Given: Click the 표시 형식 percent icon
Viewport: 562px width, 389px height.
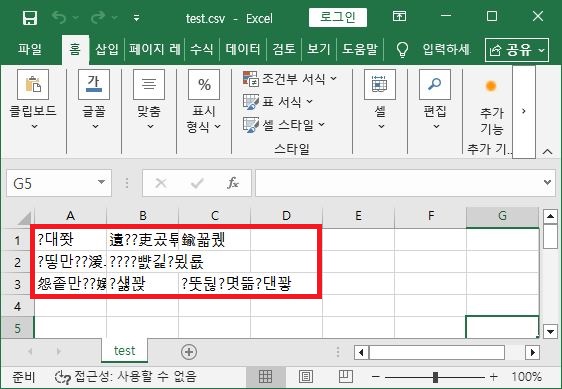Looking at the screenshot, I should pos(204,85).
